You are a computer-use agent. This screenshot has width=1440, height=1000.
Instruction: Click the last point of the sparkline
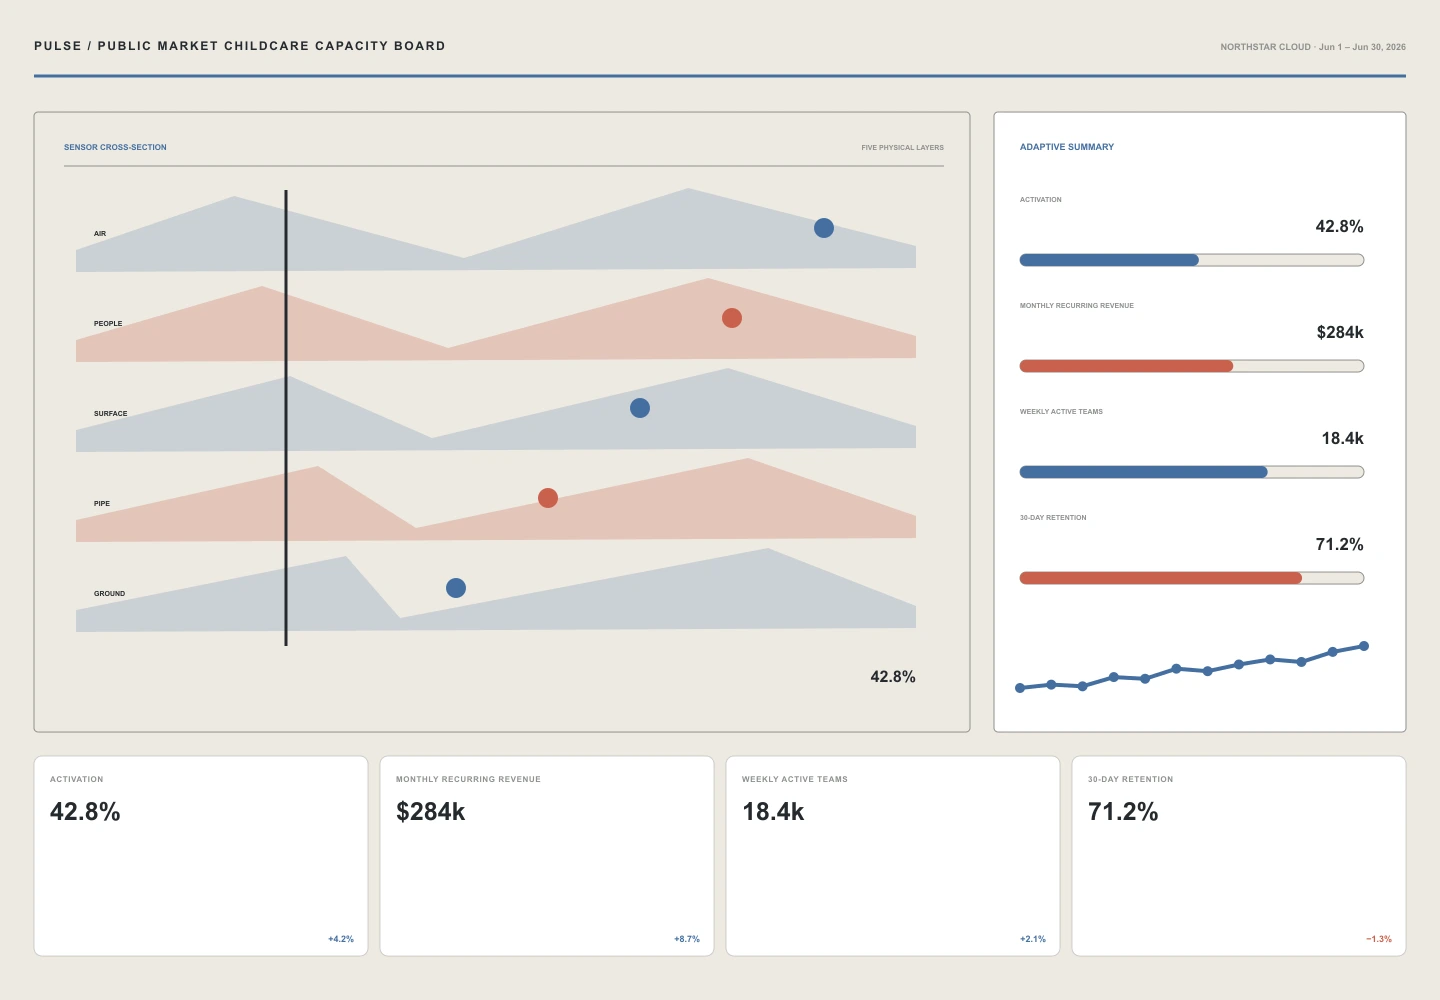coord(1364,646)
